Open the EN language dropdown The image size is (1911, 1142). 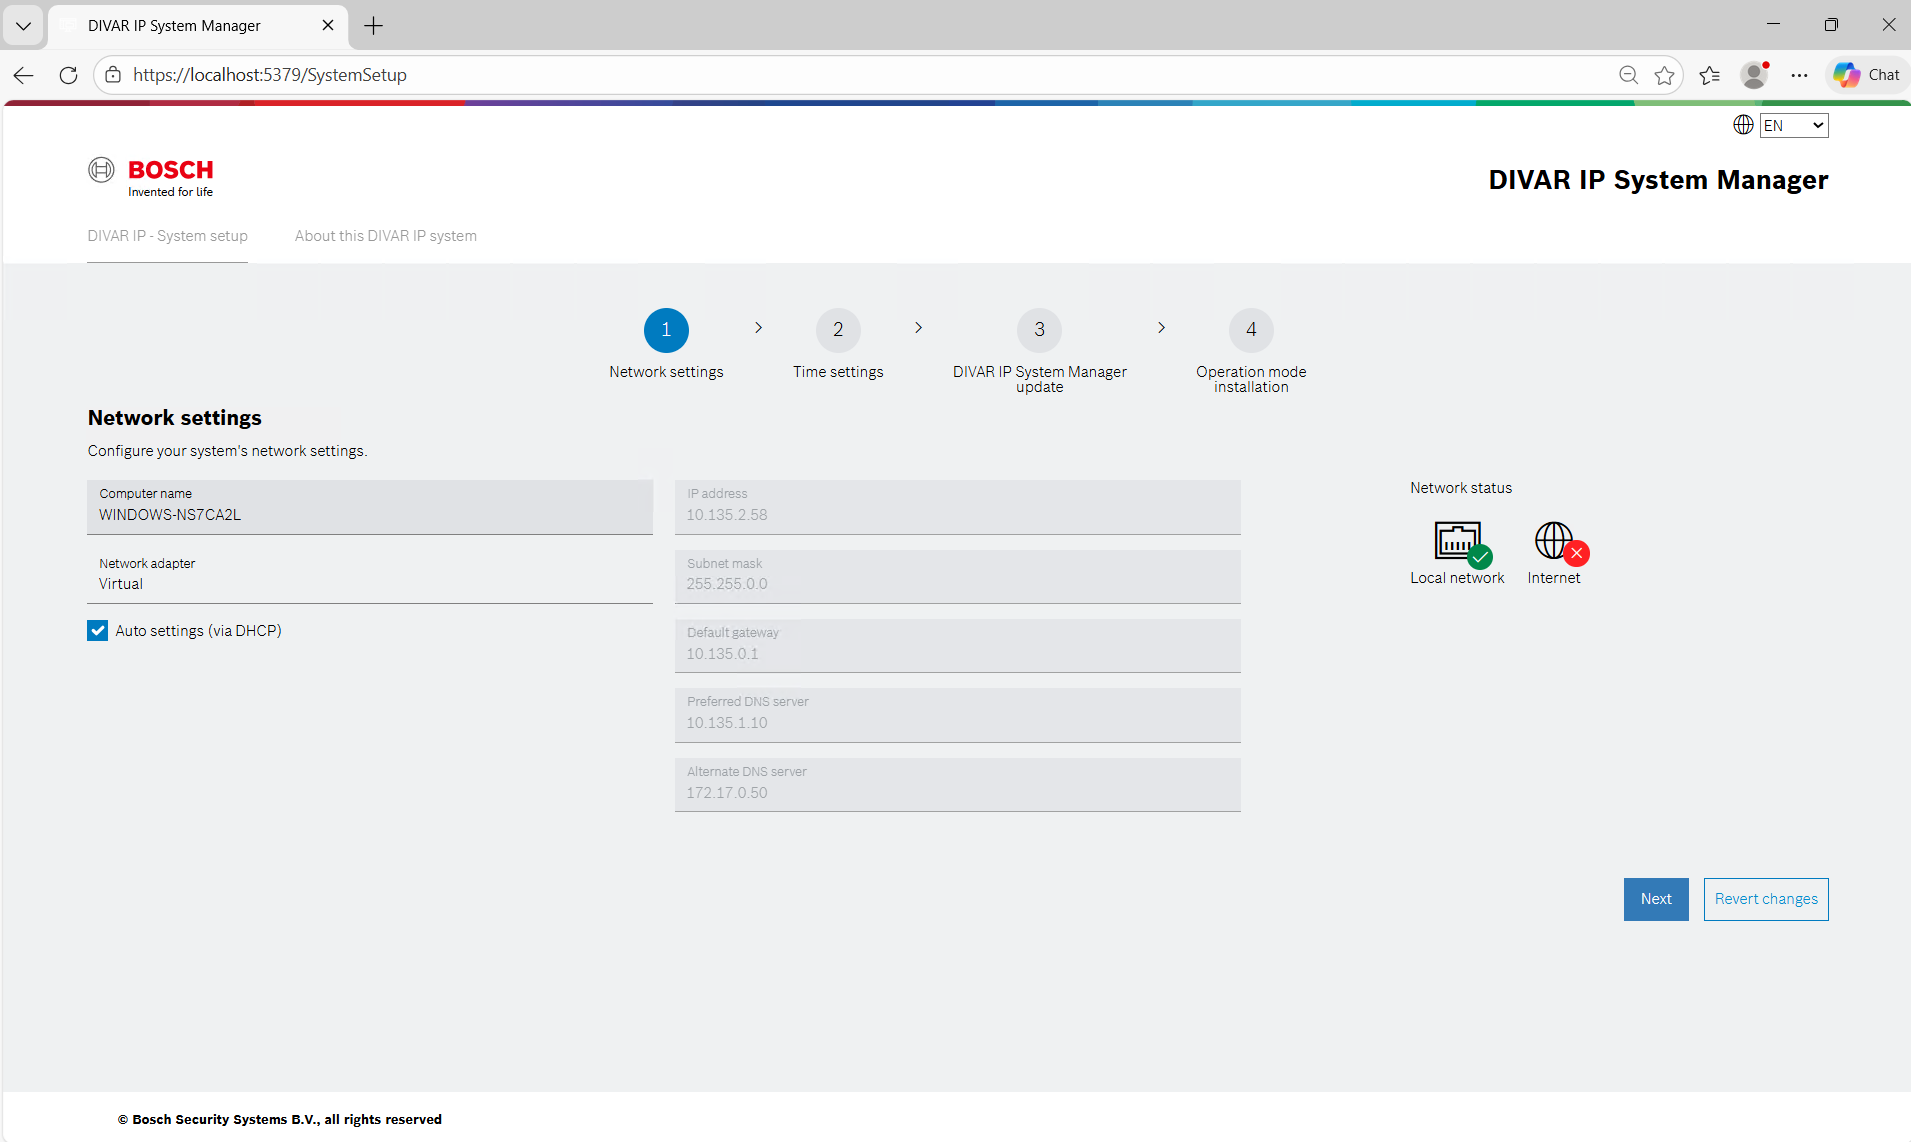coord(1794,125)
